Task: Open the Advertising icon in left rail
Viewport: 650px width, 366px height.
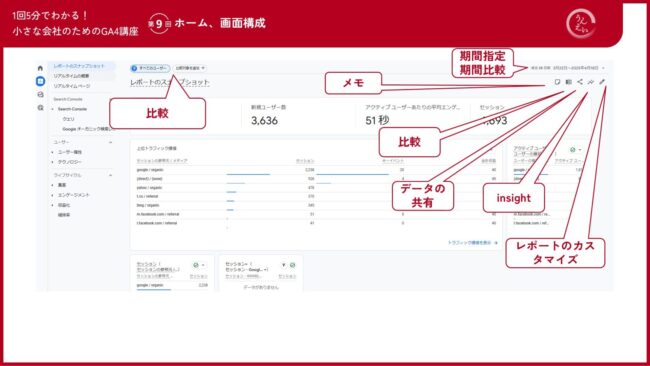Action: (40, 108)
